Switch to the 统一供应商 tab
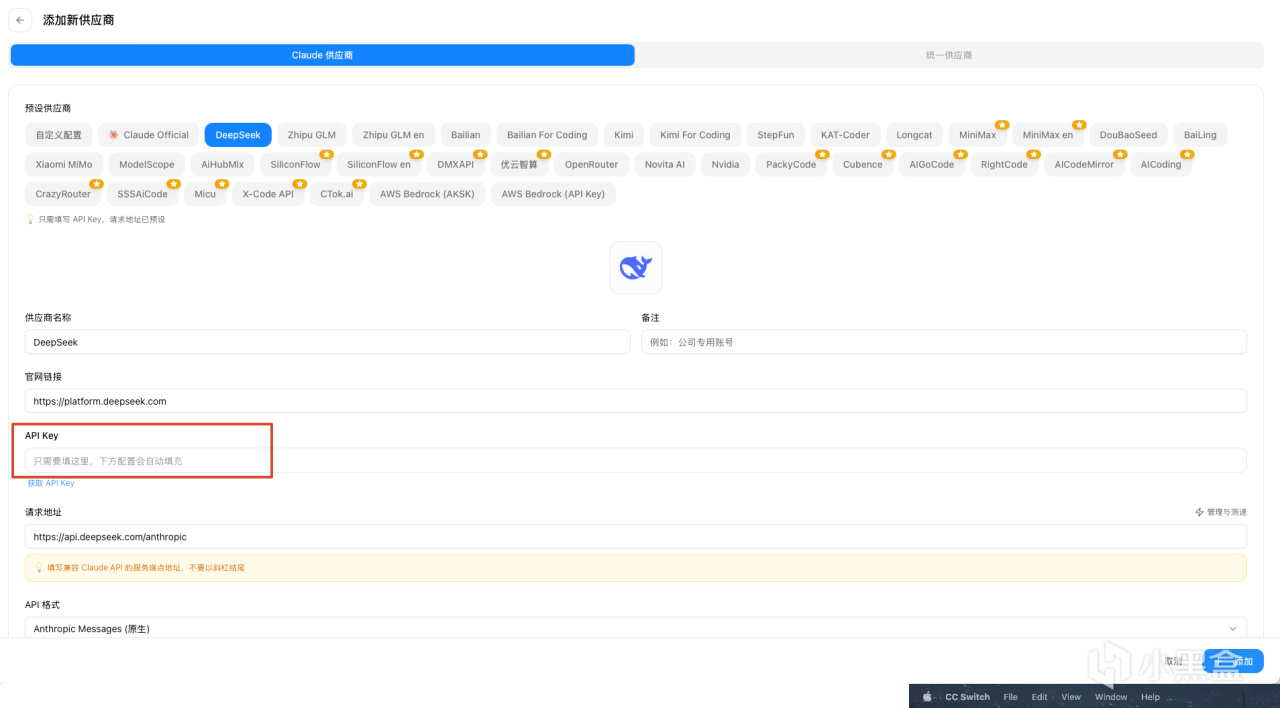 tap(949, 55)
